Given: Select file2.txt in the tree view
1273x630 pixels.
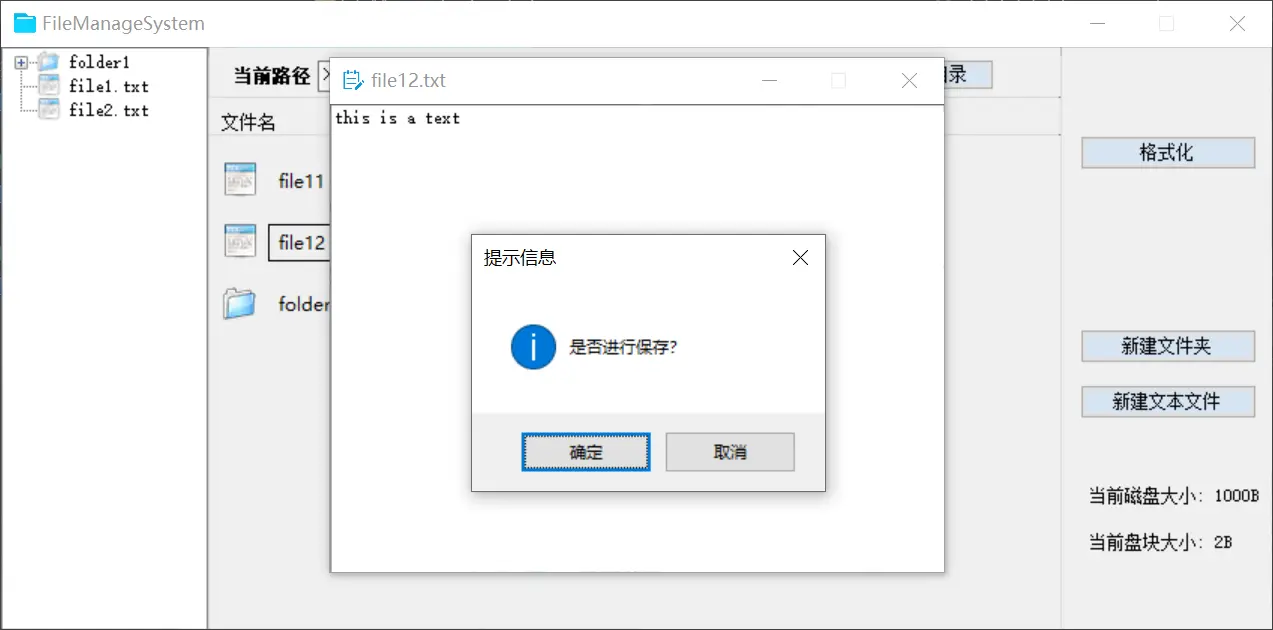Looking at the screenshot, I should (108, 110).
